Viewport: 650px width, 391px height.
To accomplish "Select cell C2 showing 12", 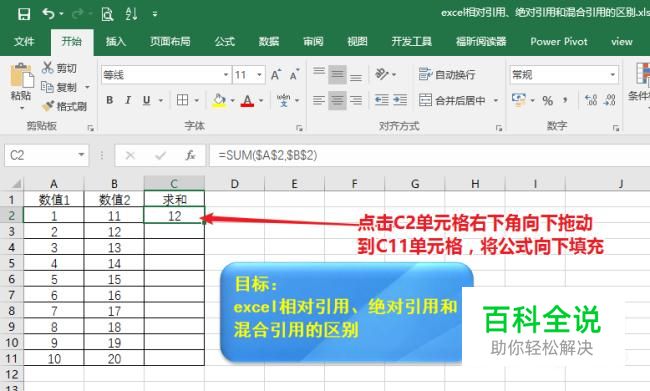I will click(x=175, y=216).
